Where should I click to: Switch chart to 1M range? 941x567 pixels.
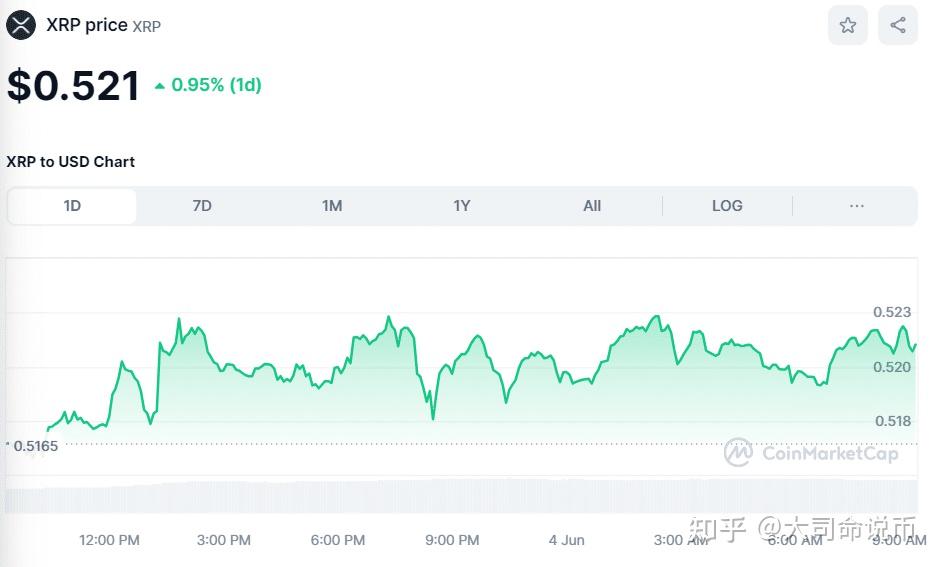tap(332, 206)
